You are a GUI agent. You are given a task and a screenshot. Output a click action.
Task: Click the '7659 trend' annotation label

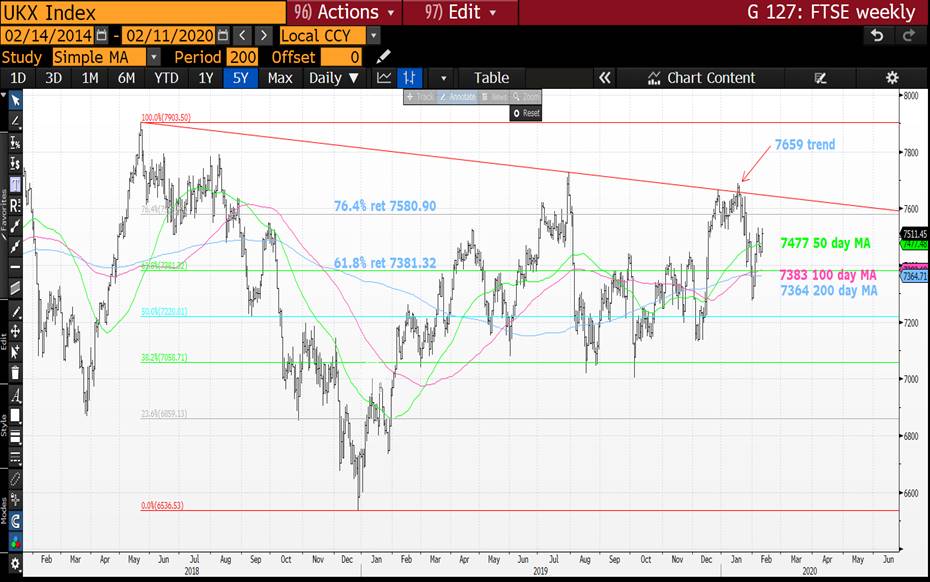click(x=805, y=145)
